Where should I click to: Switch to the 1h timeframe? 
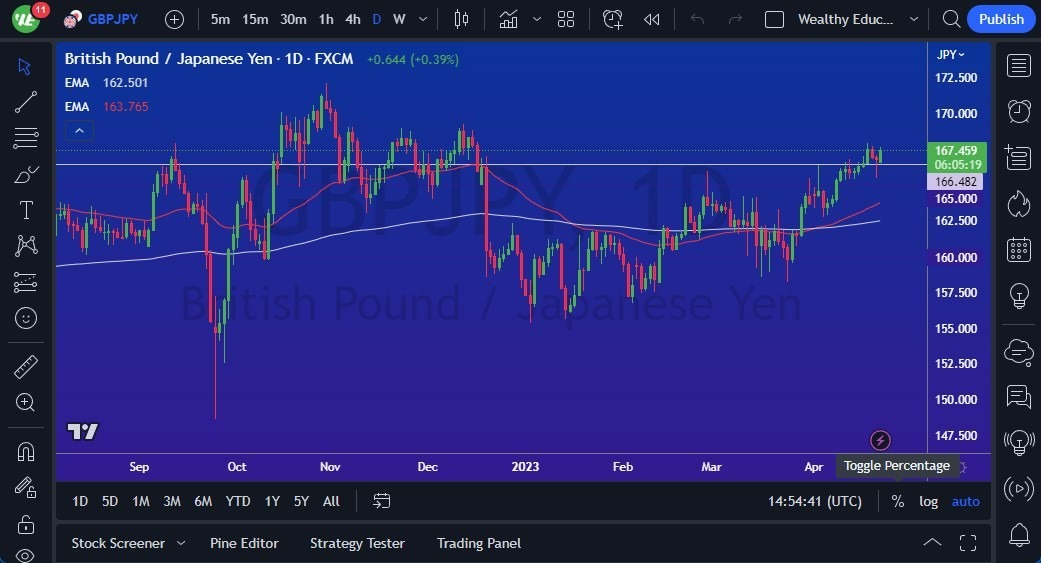coord(326,19)
